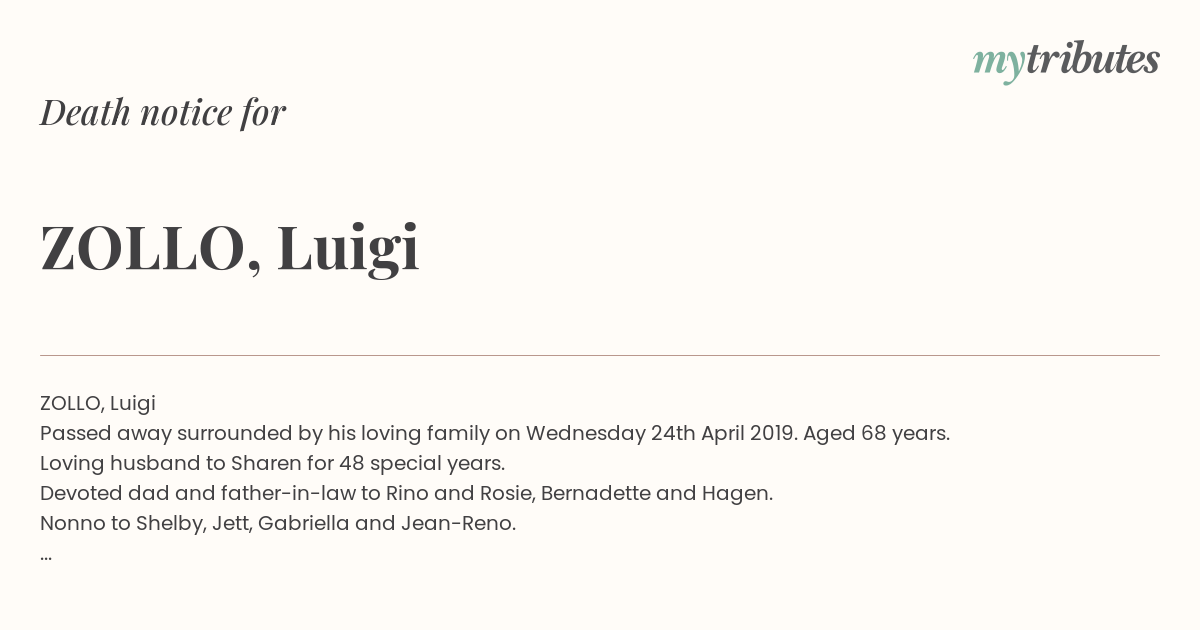
Task: Expand the truncated text ellipsis
Action: [x=46, y=557]
